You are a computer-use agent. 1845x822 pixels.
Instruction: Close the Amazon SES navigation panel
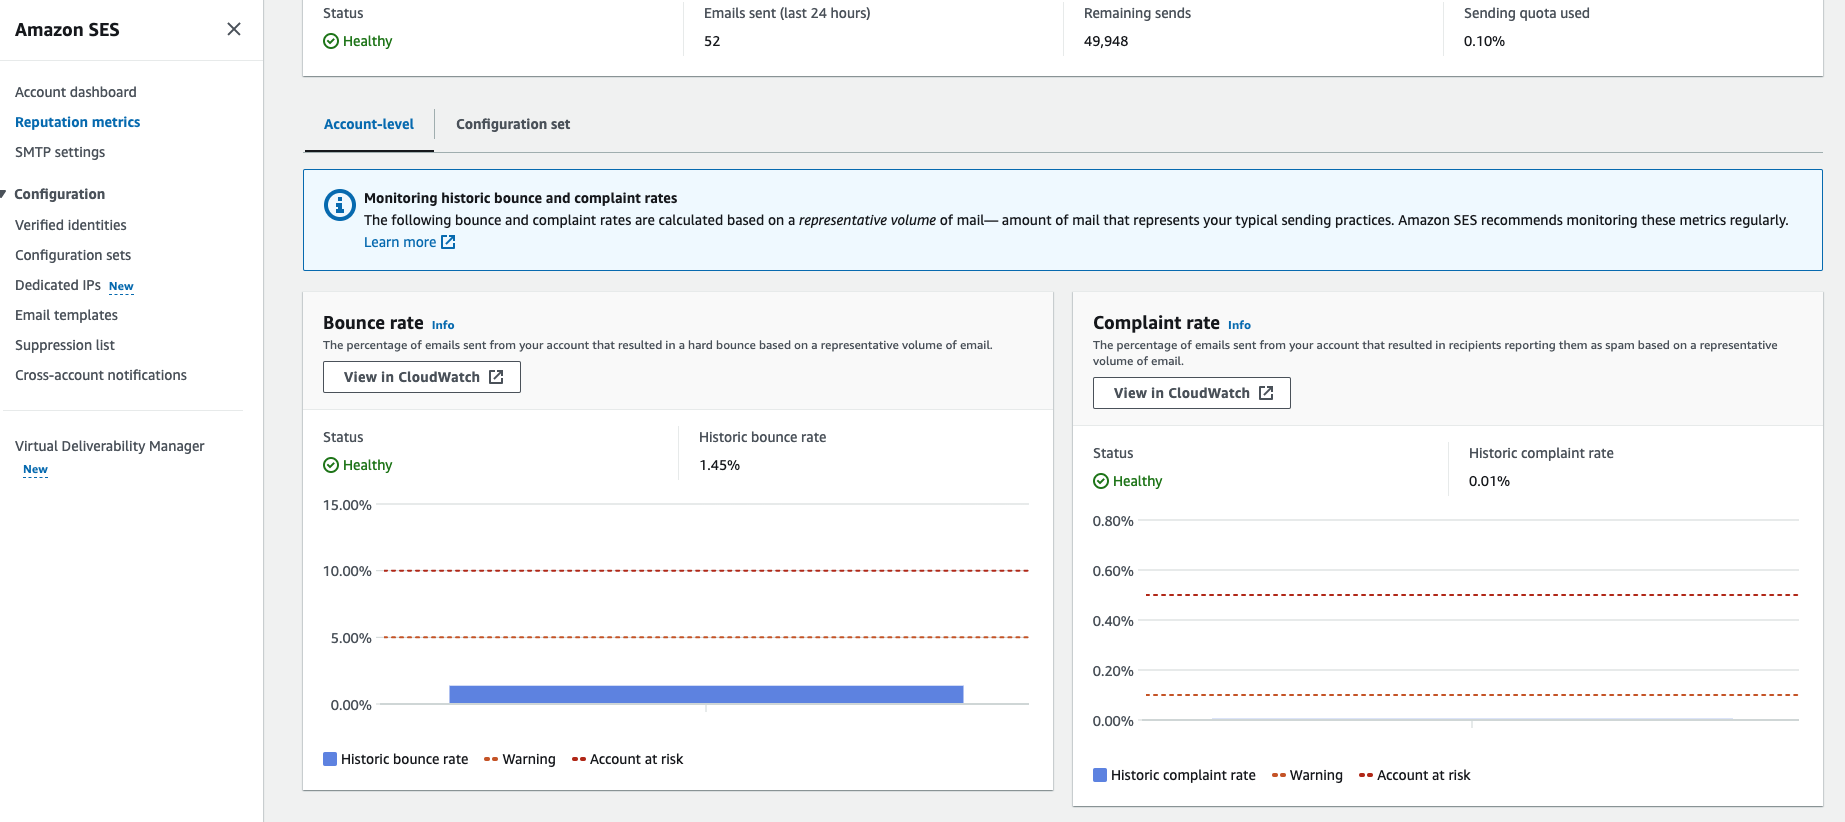234,29
